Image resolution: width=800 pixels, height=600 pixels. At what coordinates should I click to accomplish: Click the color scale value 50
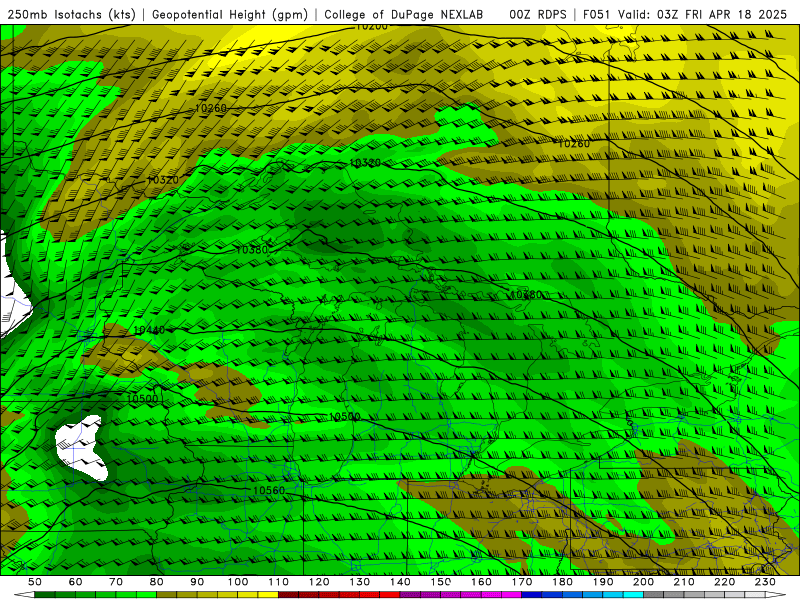click(x=35, y=582)
